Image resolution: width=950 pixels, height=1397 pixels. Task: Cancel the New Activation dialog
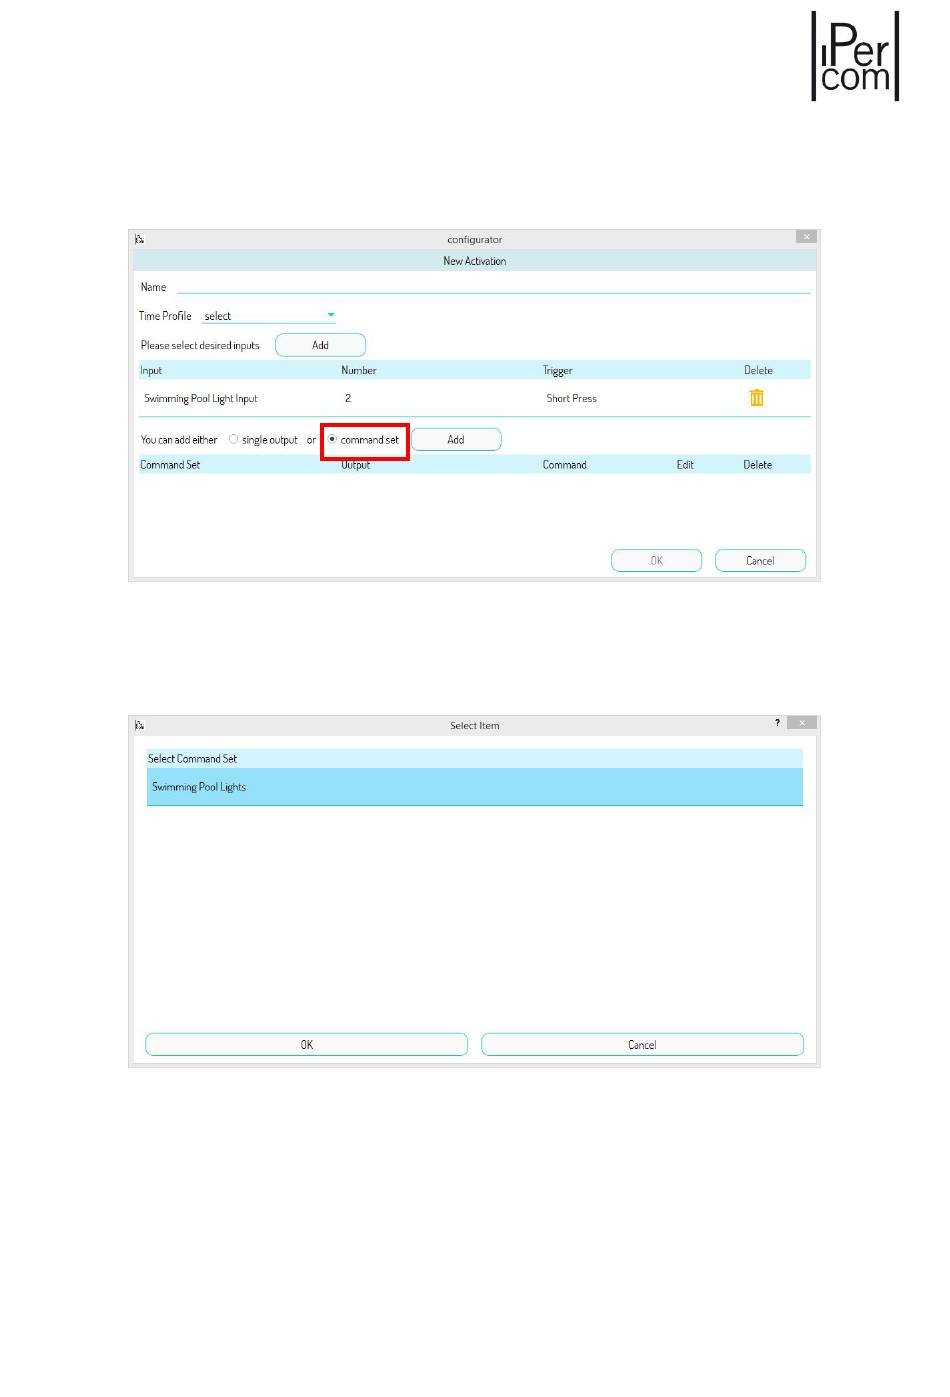point(760,560)
